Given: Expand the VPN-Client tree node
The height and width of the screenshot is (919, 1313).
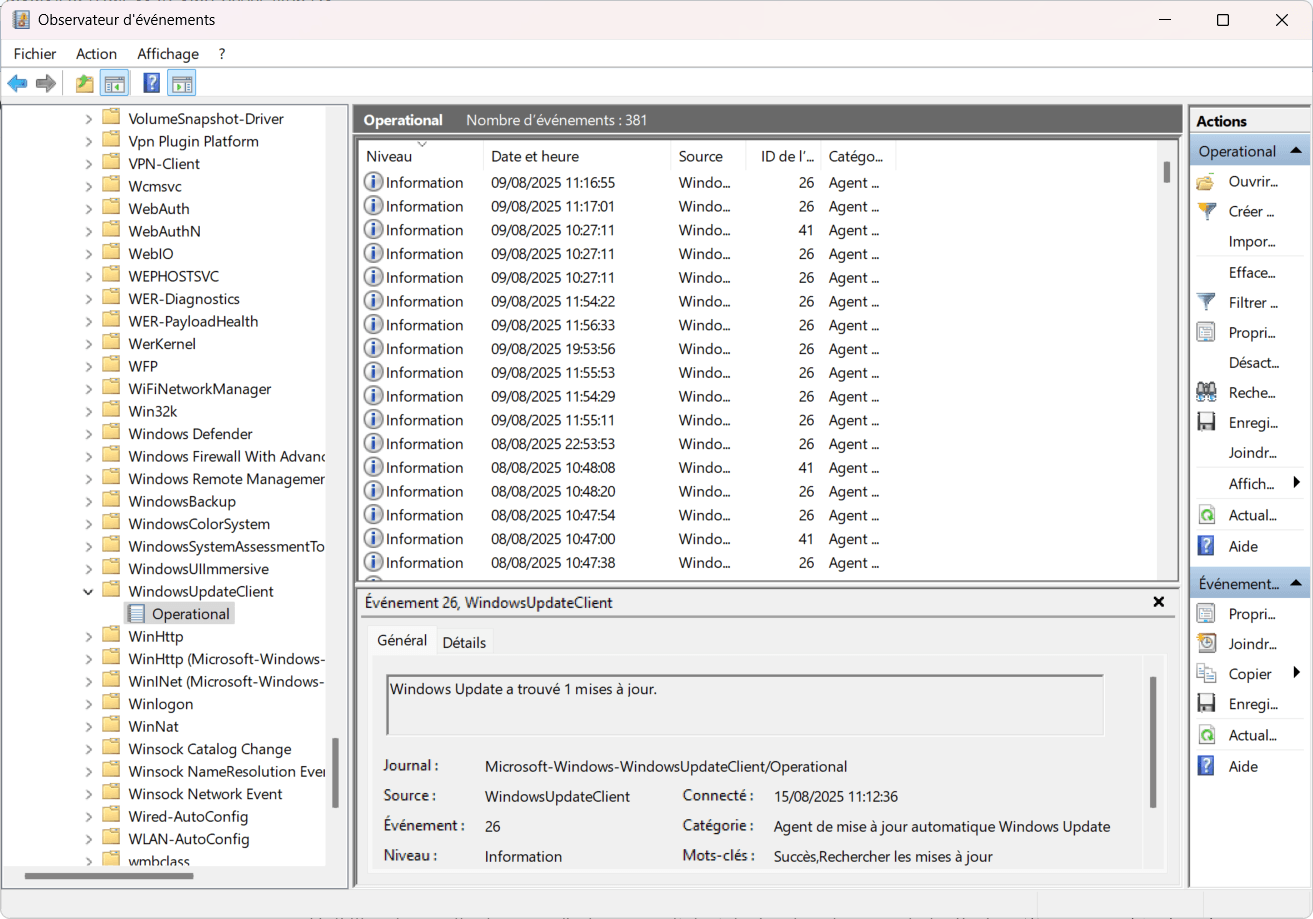Looking at the screenshot, I should pos(88,164).
